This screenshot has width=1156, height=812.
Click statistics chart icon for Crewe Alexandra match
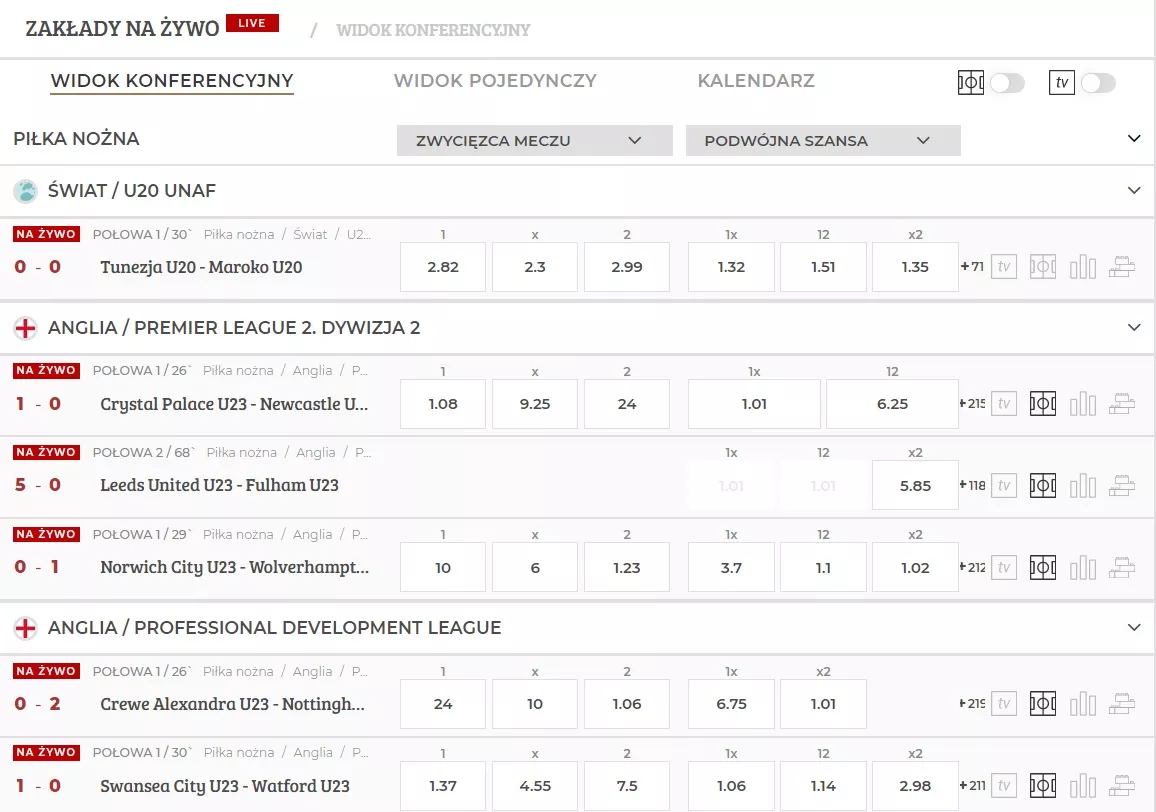click(1082, 704)
